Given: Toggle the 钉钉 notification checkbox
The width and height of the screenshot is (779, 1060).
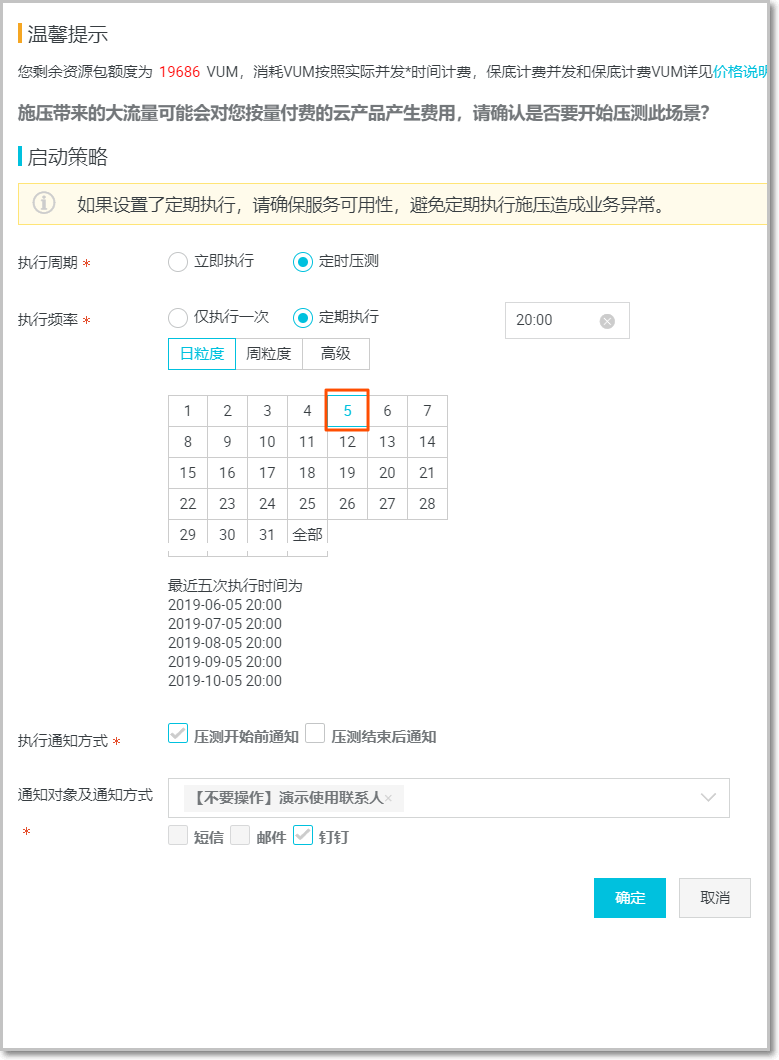Looking at the screenshot, I should (303, 835).
